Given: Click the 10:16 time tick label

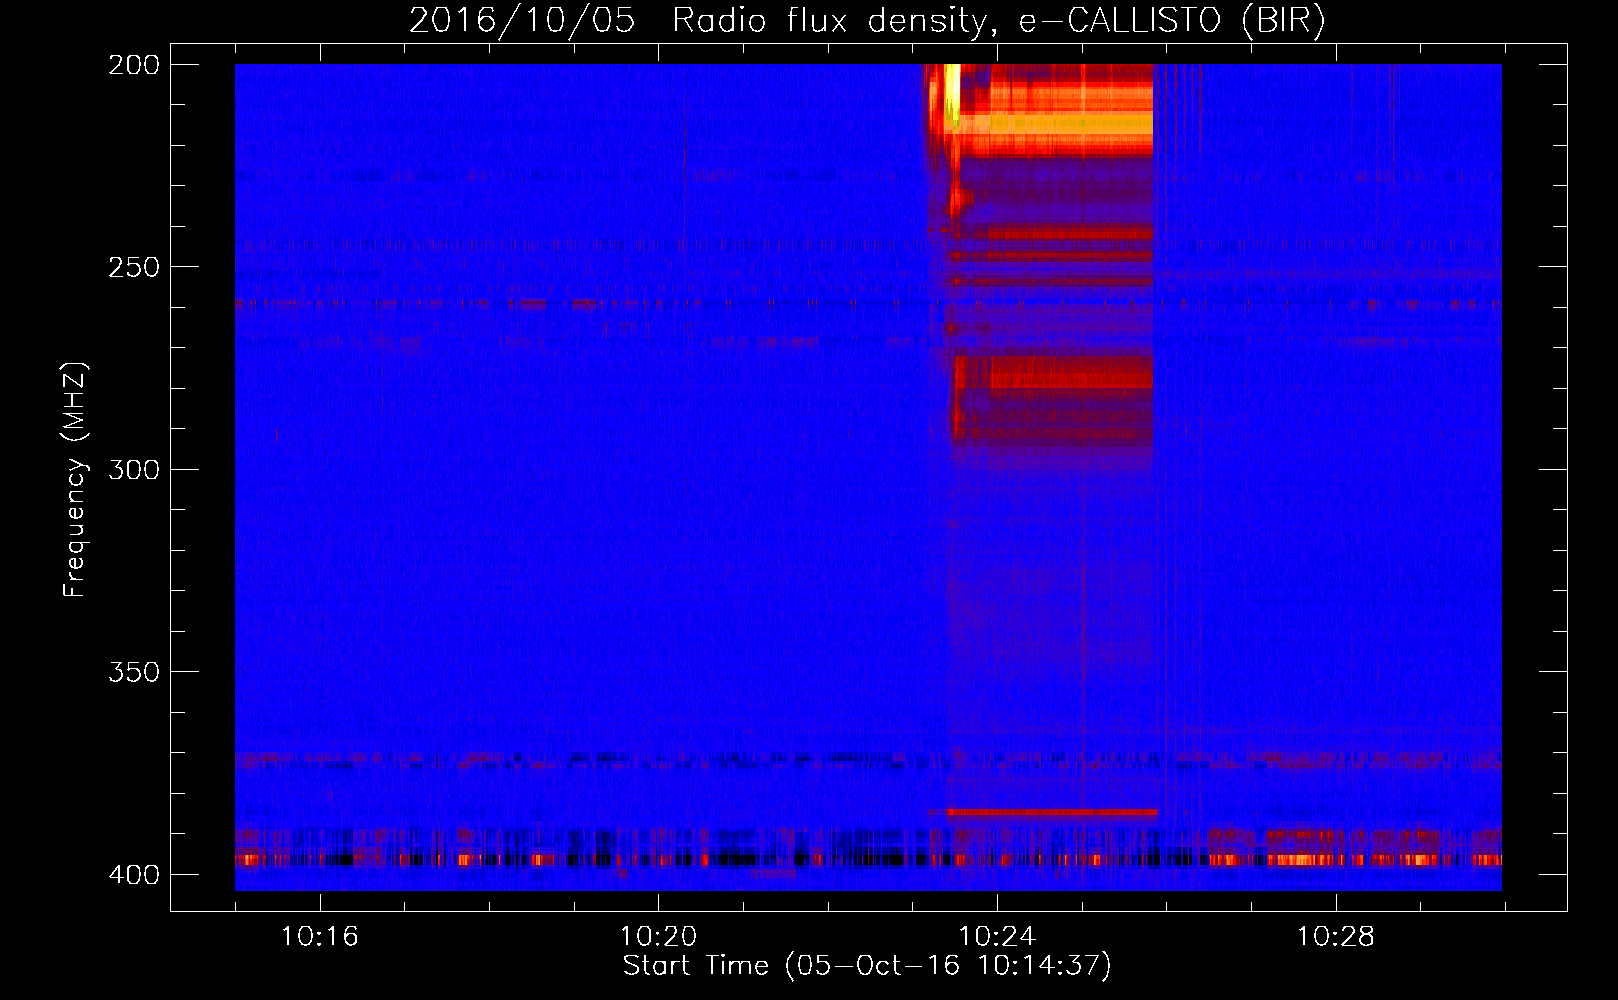Looking at the screenshot, I should [x=319, y=937].
